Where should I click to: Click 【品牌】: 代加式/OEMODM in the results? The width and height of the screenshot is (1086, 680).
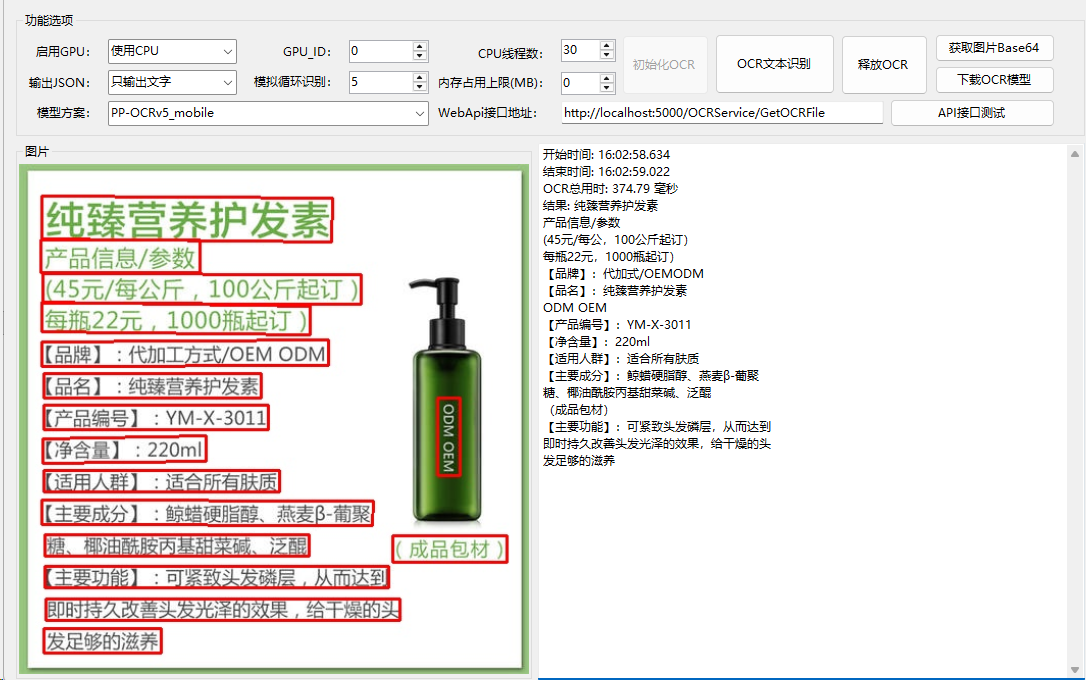624,274
